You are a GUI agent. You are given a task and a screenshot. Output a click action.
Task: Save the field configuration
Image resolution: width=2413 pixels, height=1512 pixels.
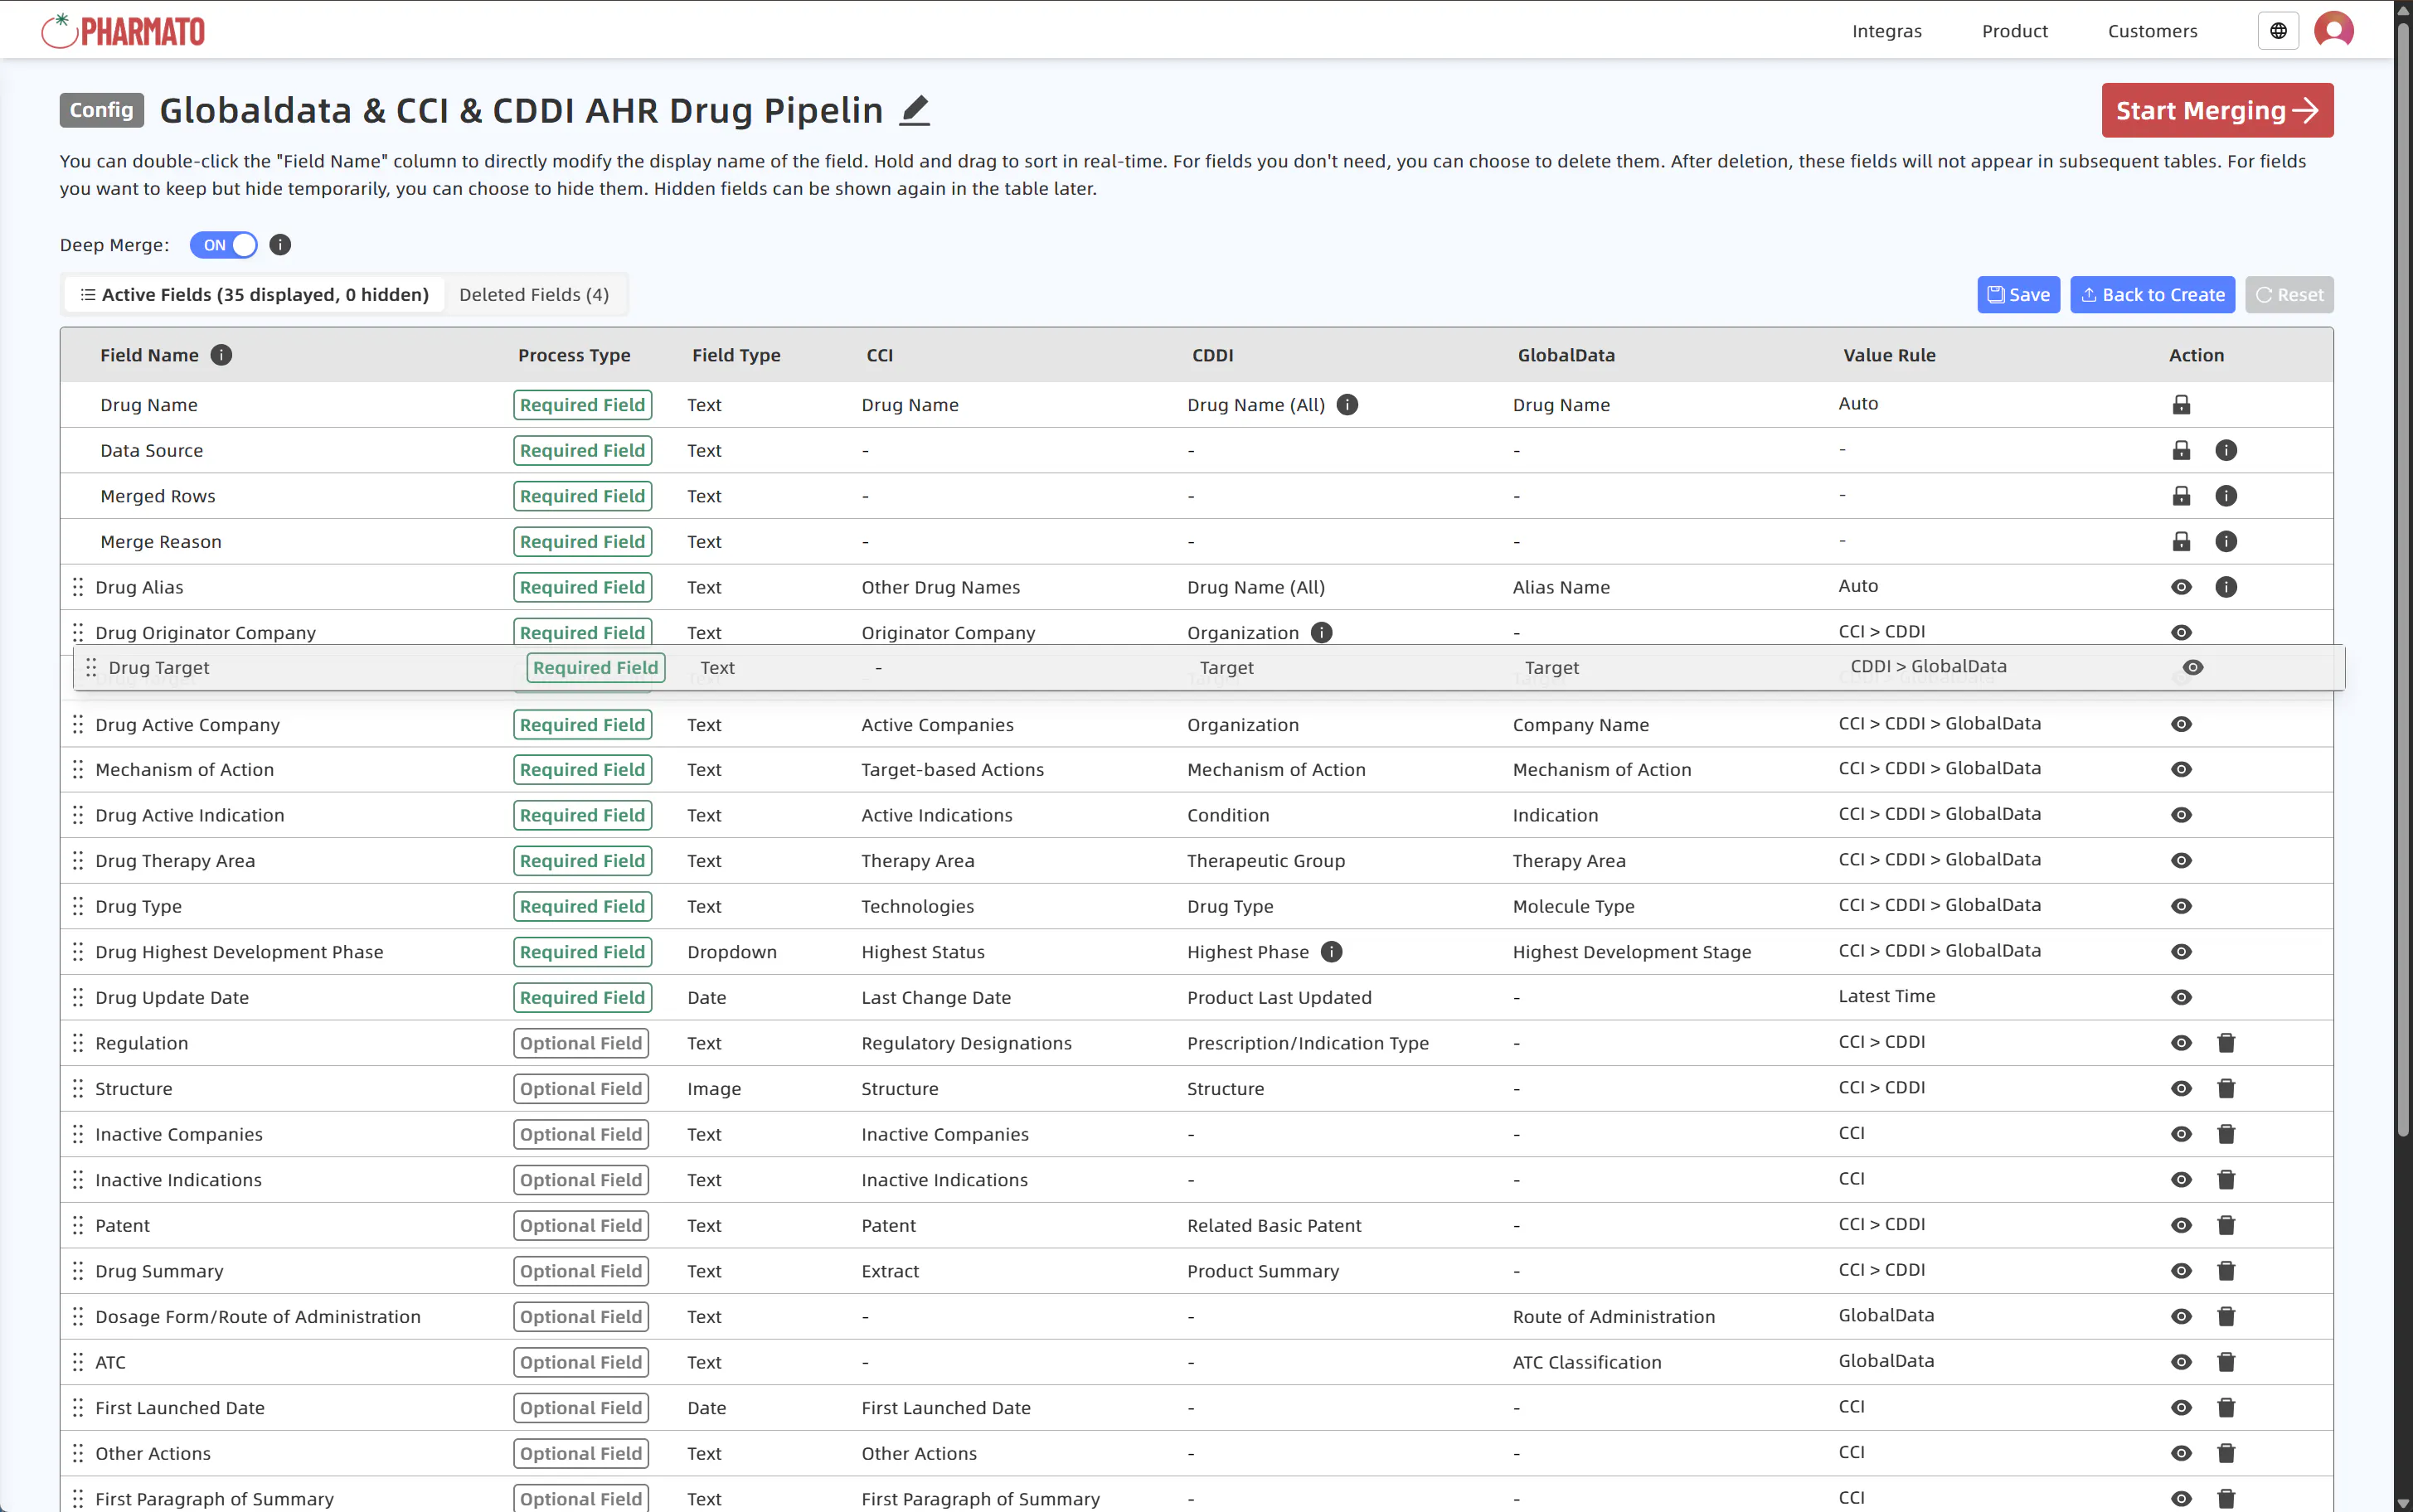[2018, 295]
